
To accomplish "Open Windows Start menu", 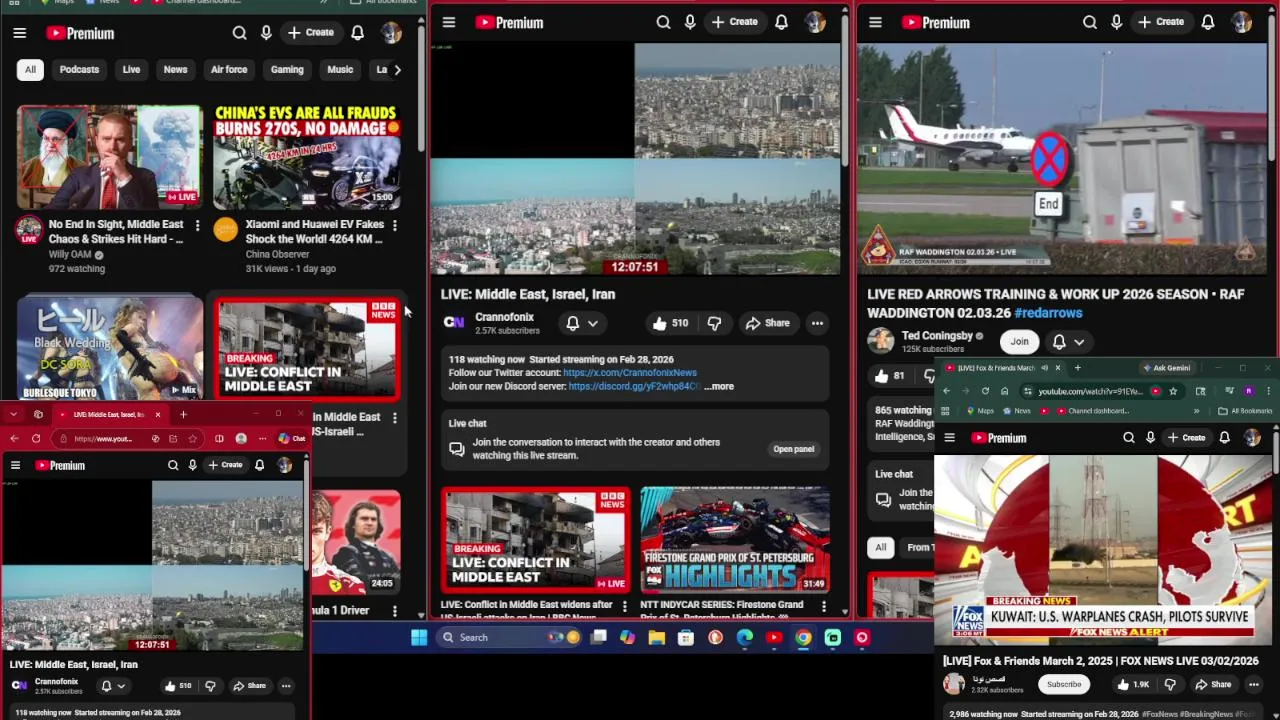I will (419, 637).
